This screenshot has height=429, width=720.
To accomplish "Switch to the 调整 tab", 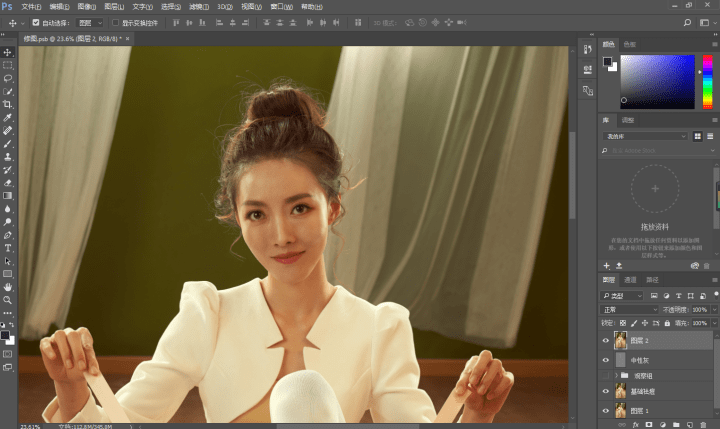I will pos(628,120).
